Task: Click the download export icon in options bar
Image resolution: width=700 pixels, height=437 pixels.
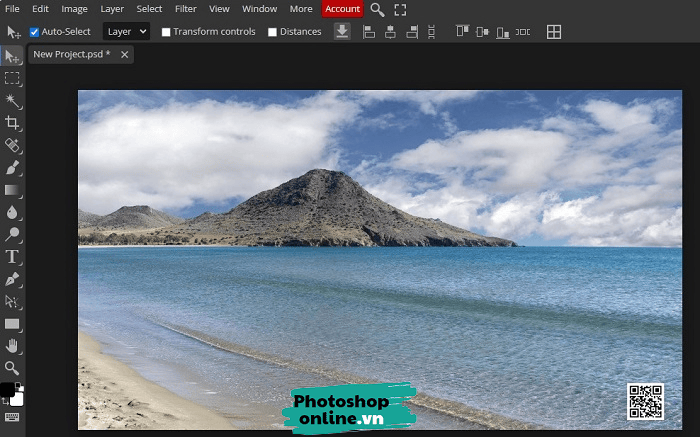Action: (342, 32)
